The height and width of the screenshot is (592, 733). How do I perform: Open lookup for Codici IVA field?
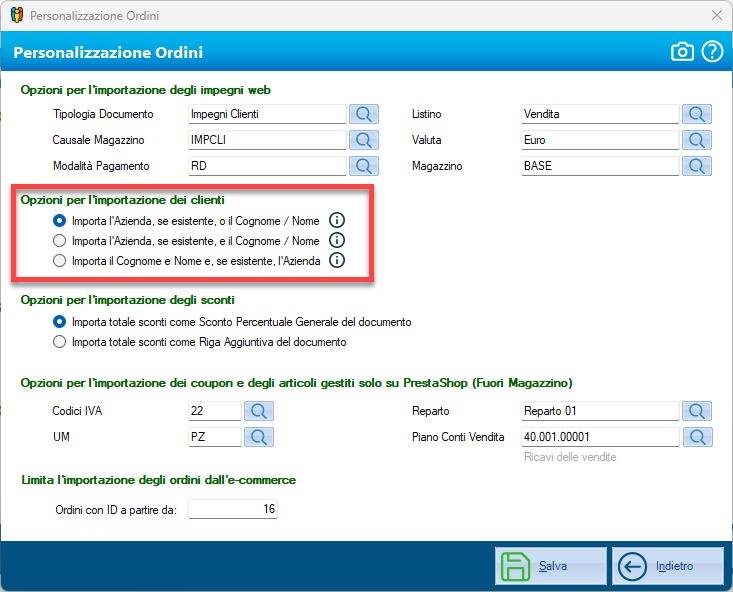(259, 411)
